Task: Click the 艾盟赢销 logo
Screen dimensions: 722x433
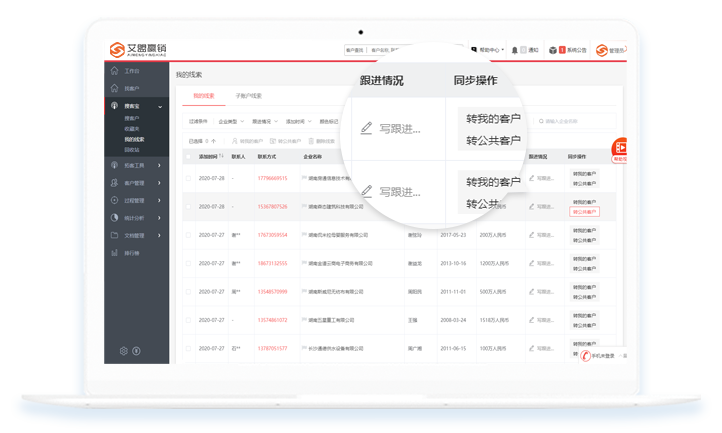Action: 141,49
